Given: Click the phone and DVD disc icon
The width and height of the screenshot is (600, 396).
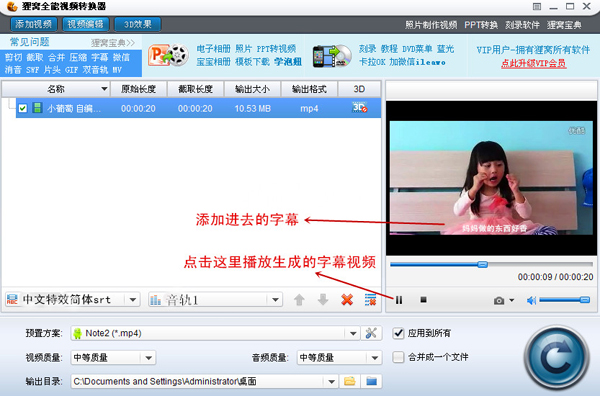Looking at the screenshot, I should point(332,56).
